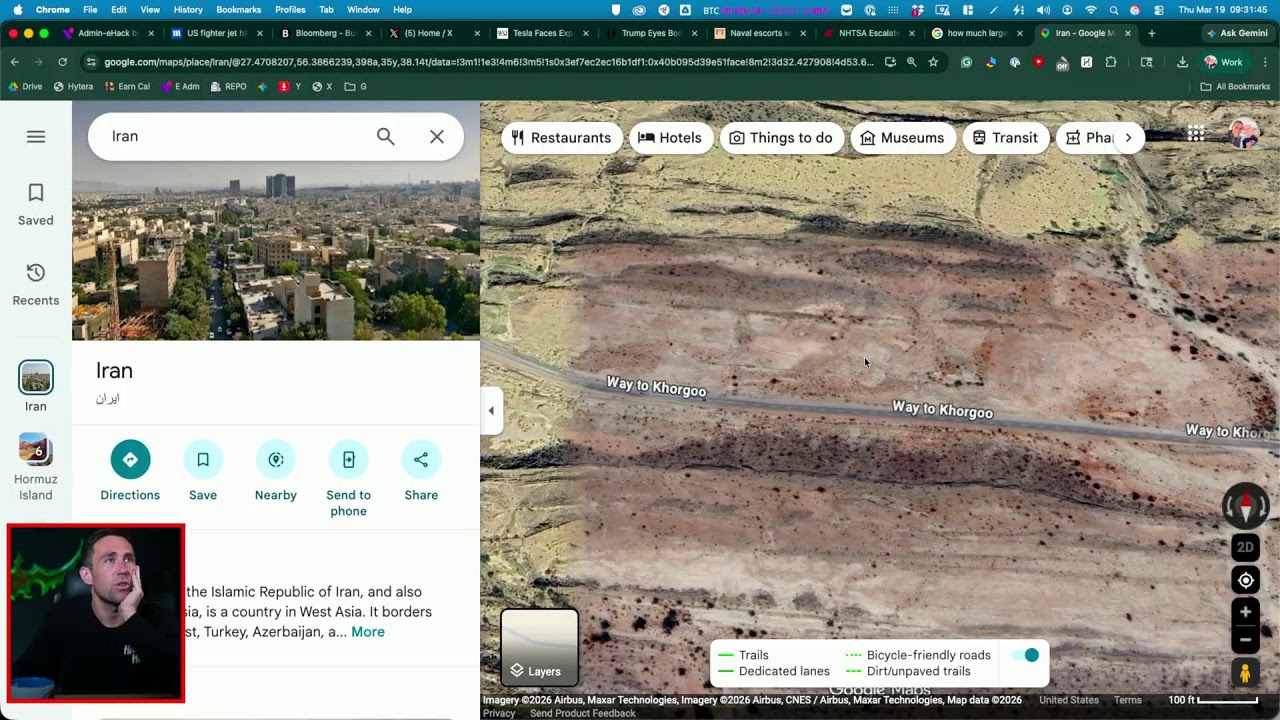The height and width of the screenshot is (720, 1280).
Task: Click the United States region link
Action: coord(1069,700)
